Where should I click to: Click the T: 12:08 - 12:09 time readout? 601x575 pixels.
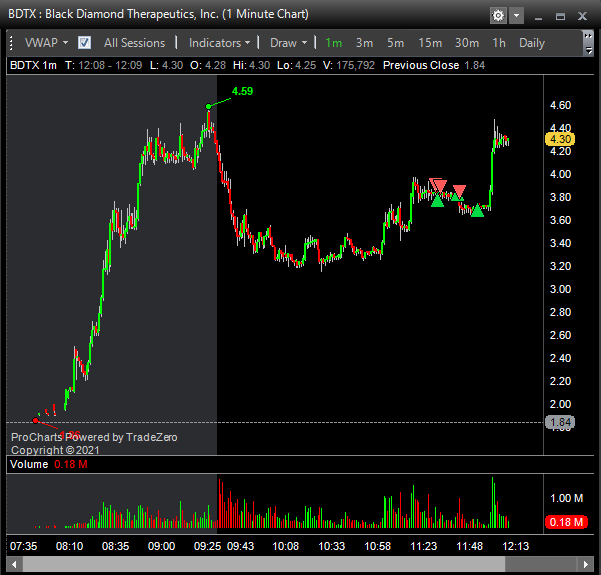[103, 65]
